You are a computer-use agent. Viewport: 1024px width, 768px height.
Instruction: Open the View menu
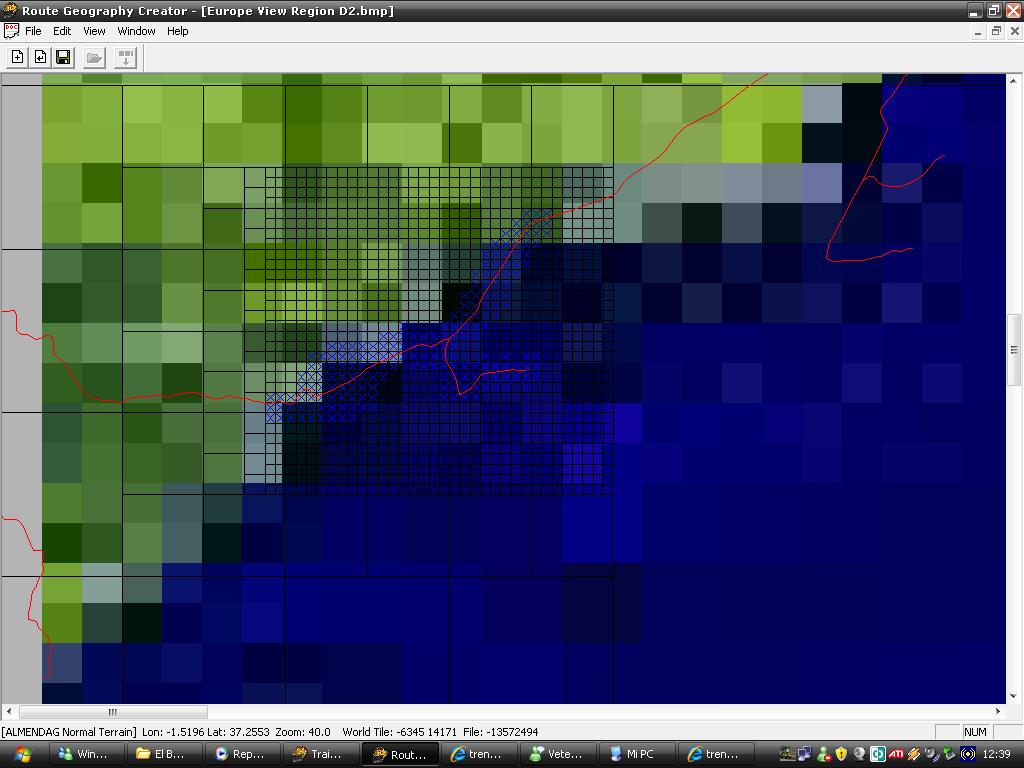[x=94, y=31]
